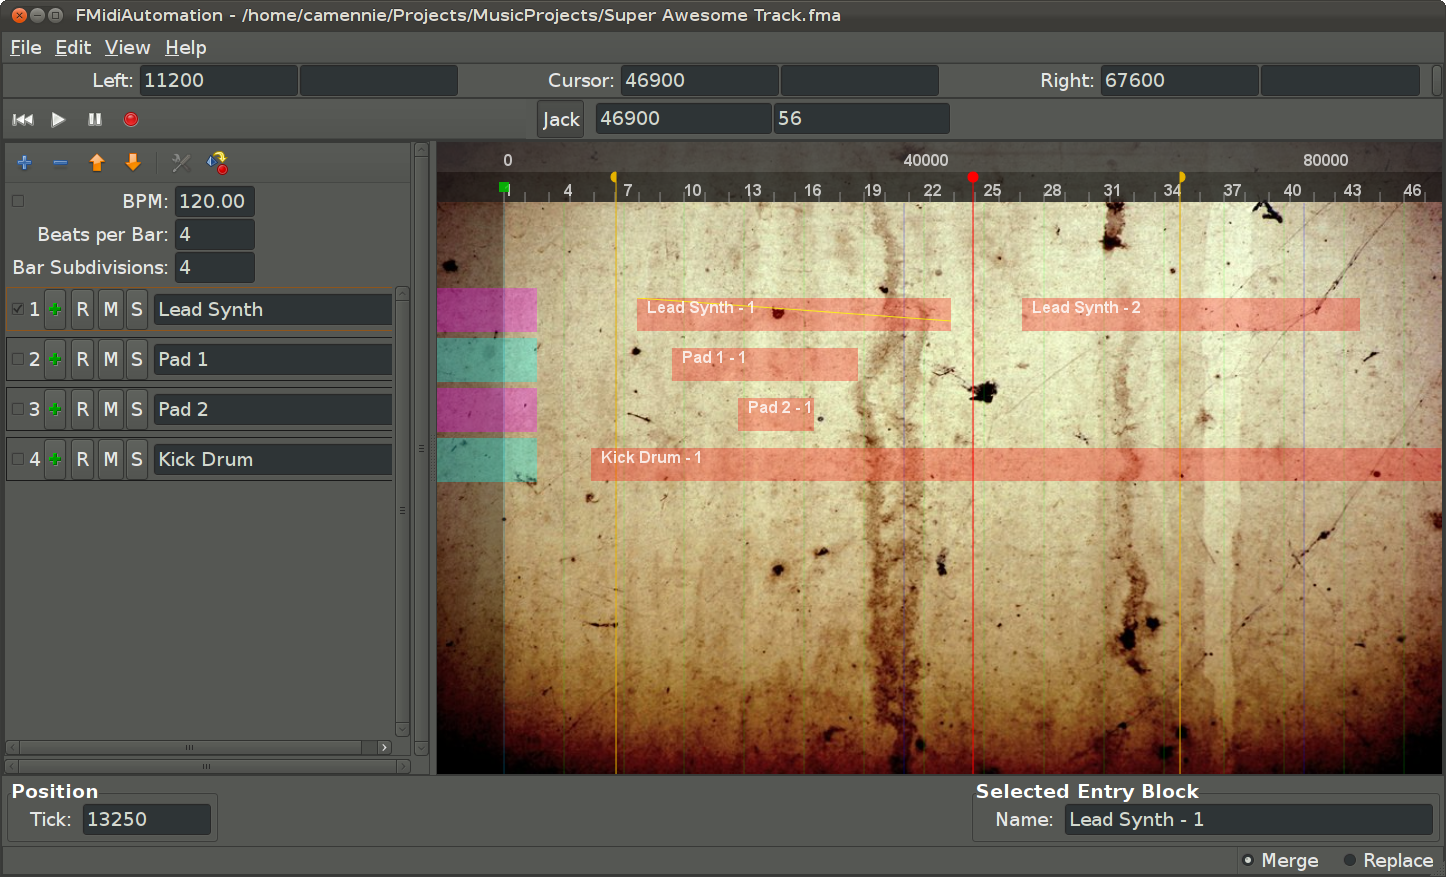Click the Position Tick field 13250
Screen dimensions: 1446x877
click(x=147, y=819)
